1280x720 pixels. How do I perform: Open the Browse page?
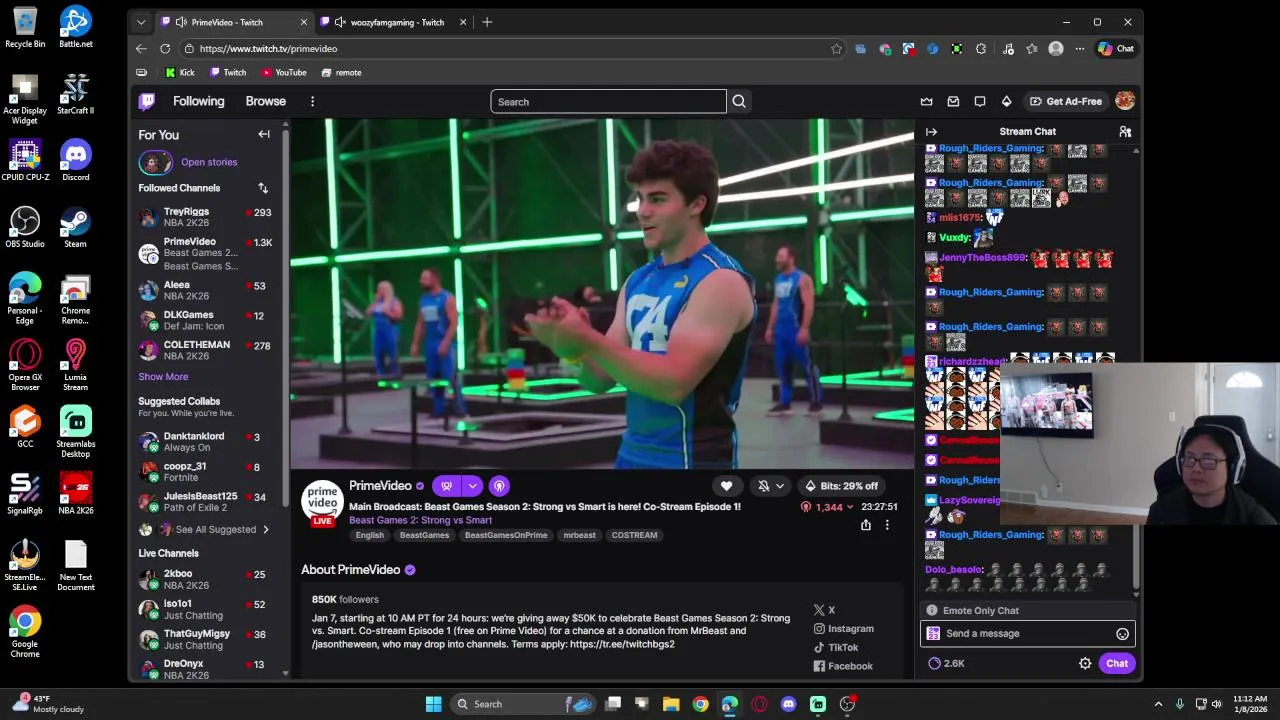[x=266, y=101]
